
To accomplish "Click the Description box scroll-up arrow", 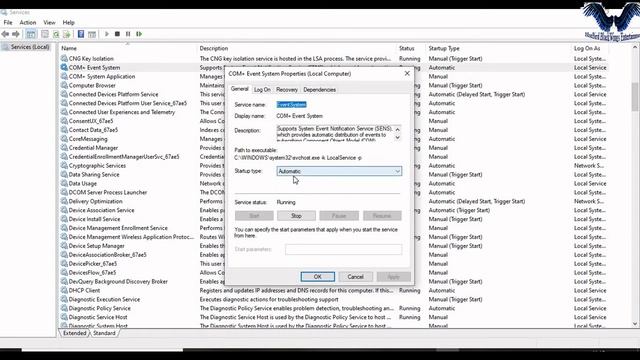I will pyautogui.click(x=398, y=129).
